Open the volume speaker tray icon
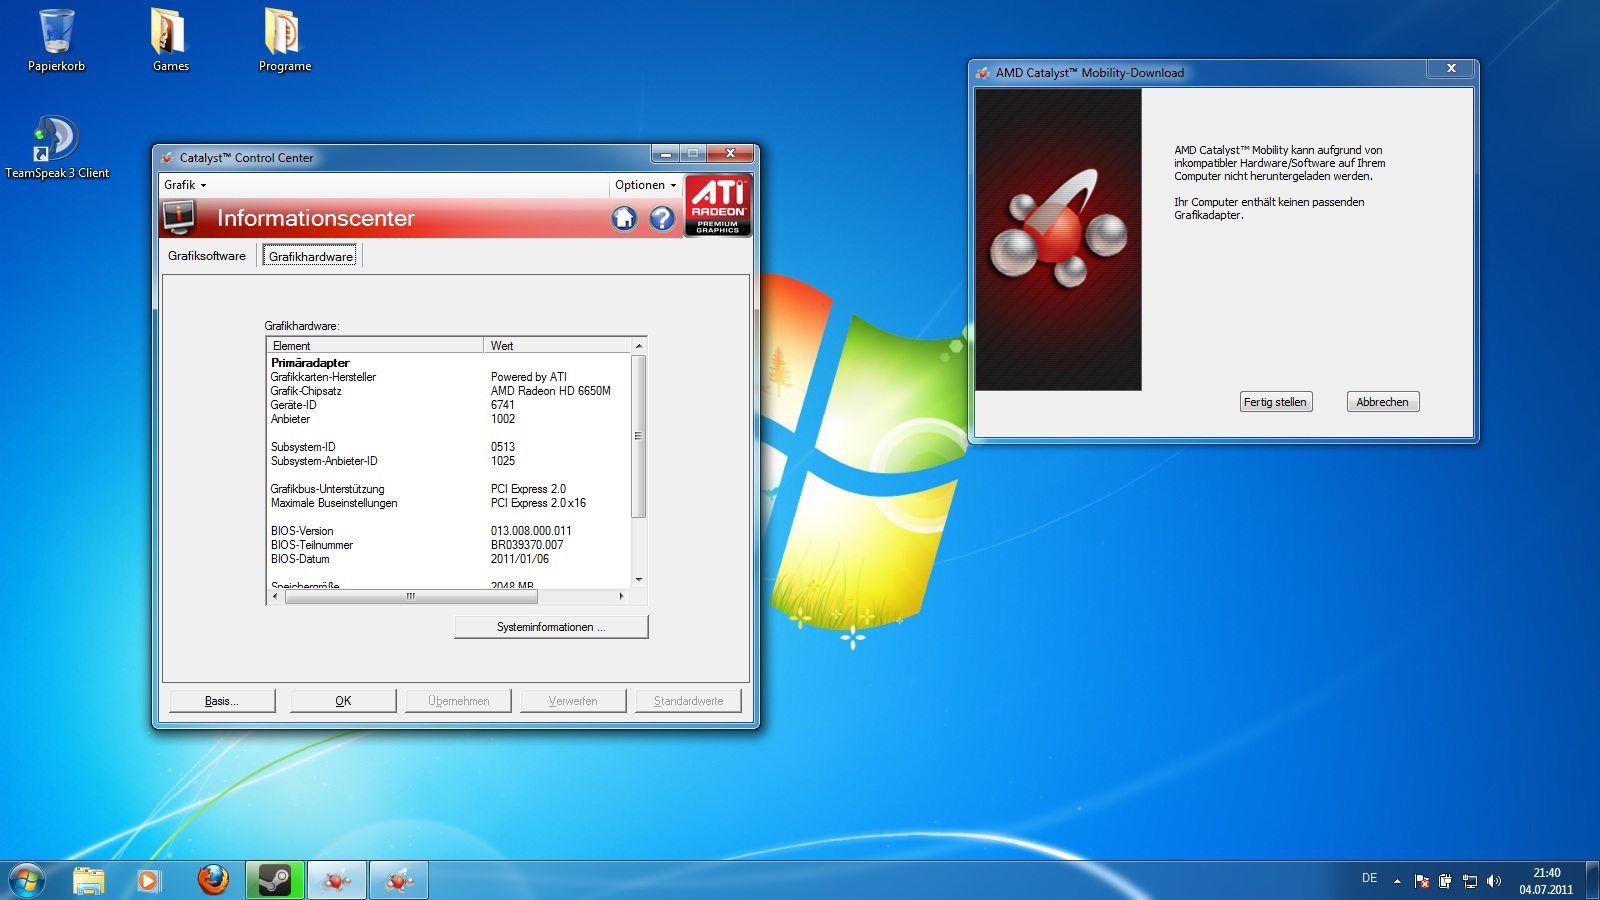1600x900 pixels. coord(1494,881)
